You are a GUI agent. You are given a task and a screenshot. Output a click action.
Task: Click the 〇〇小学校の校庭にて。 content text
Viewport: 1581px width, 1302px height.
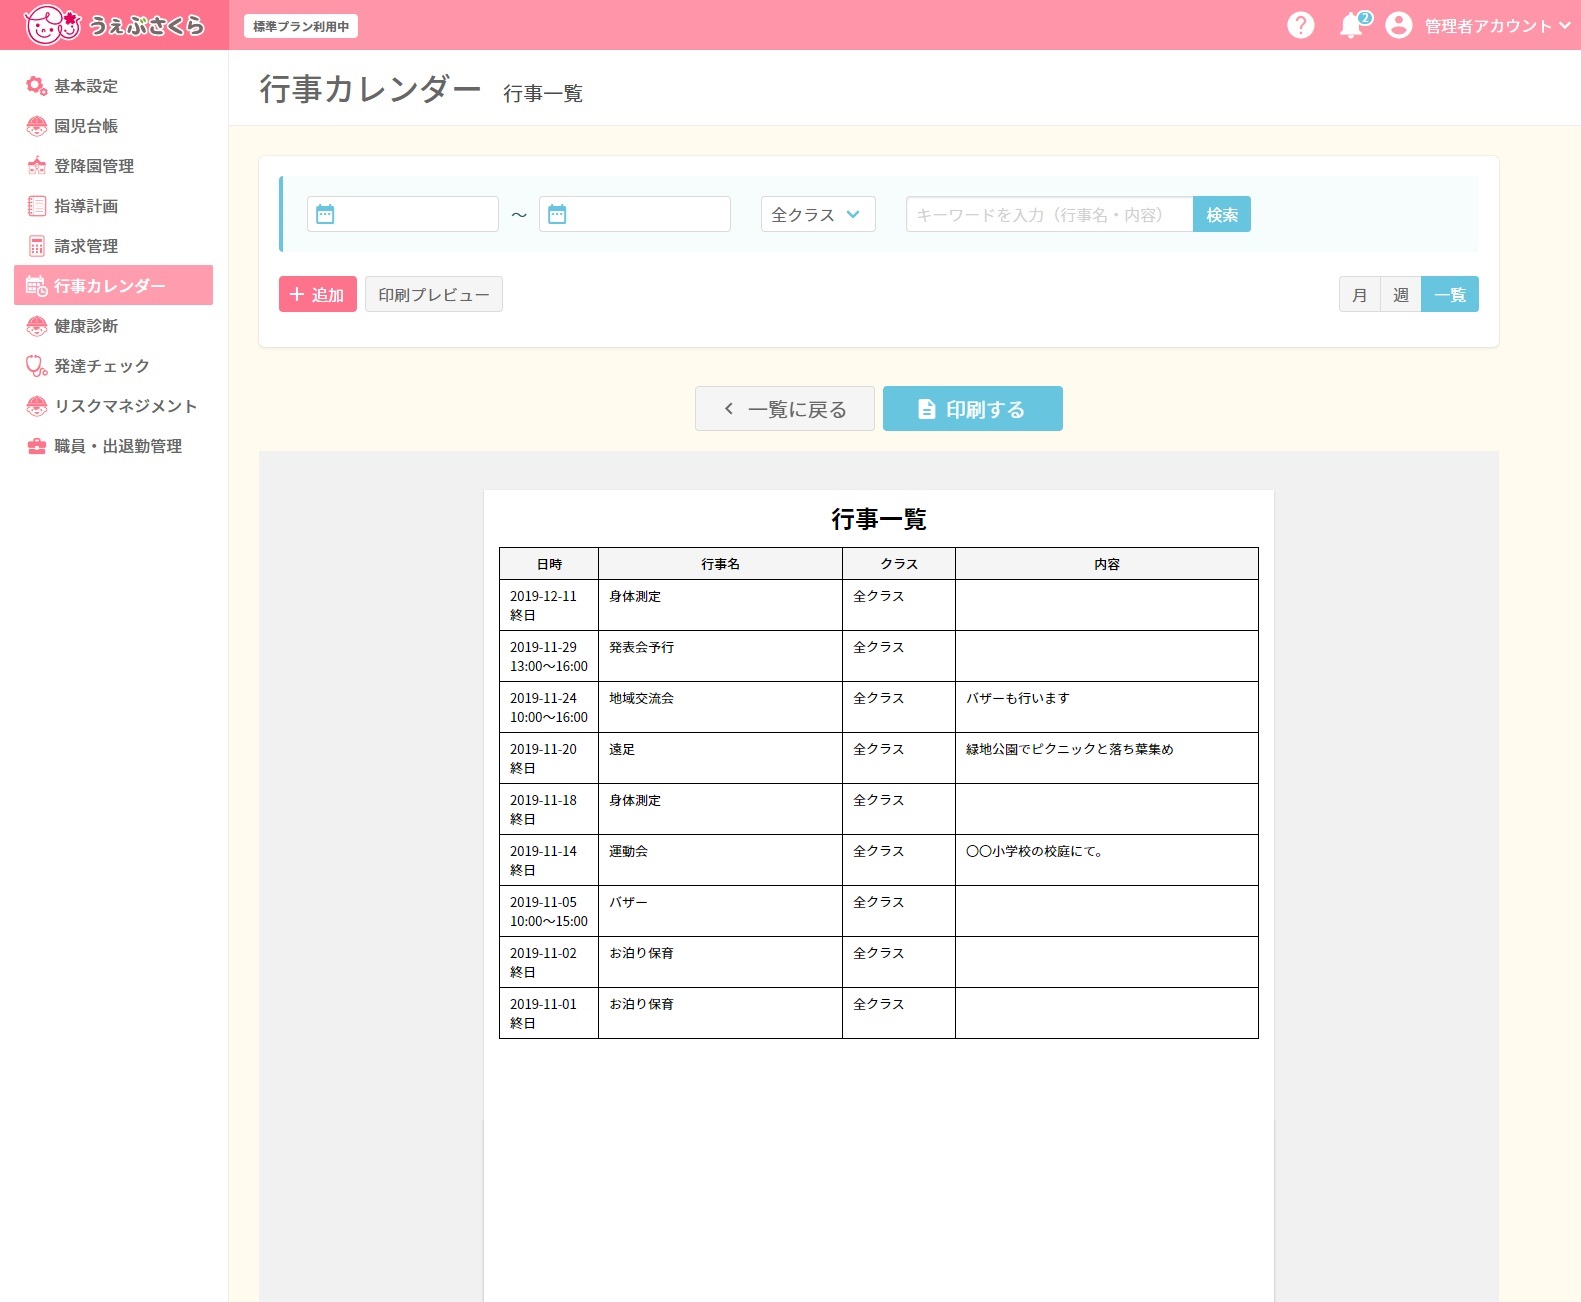[x=1035, y=851]
